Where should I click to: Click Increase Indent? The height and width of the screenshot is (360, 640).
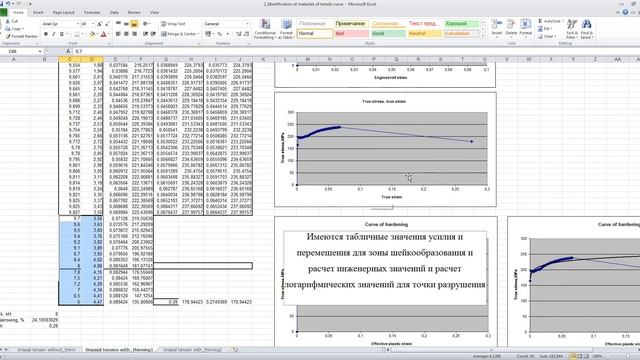point(153,34)
